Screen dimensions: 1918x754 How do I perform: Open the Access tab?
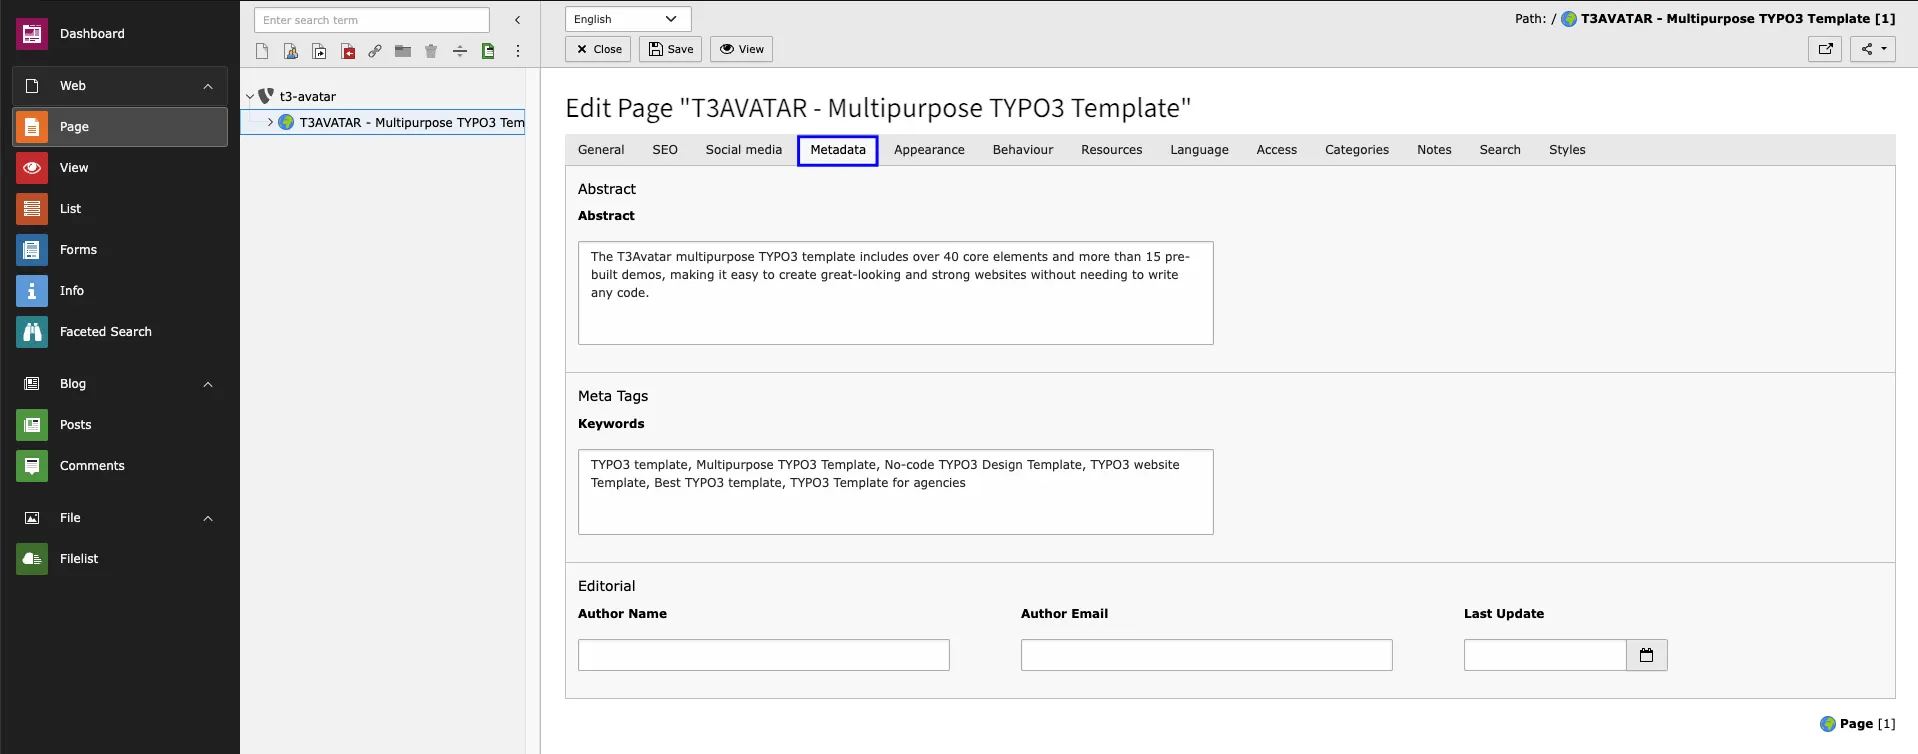click(1277, 150)
